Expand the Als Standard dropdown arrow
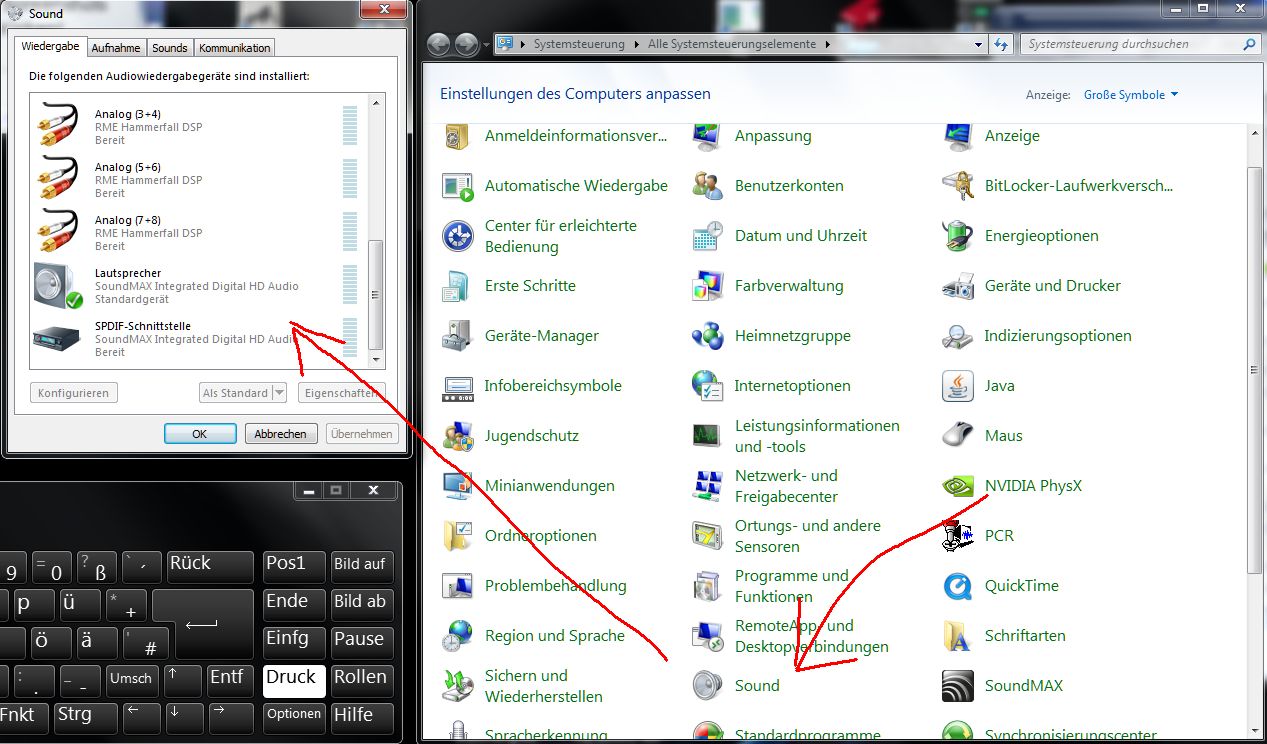1267x744 pixels. (279, 393)
